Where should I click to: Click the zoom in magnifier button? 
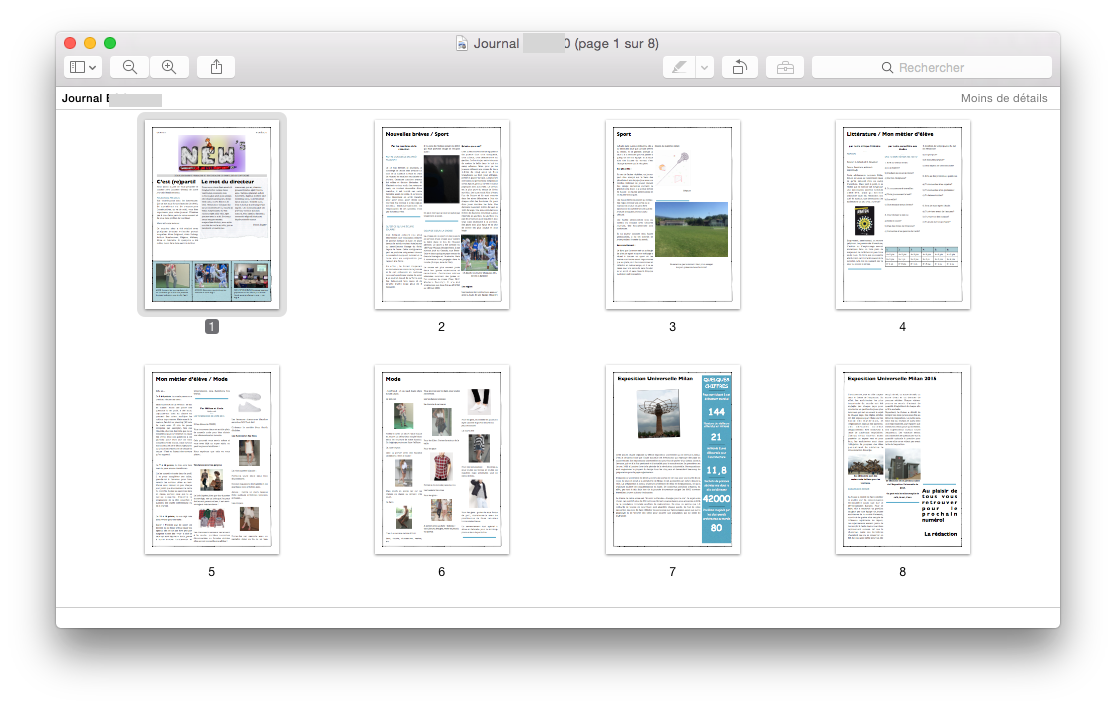pos(169,67)
